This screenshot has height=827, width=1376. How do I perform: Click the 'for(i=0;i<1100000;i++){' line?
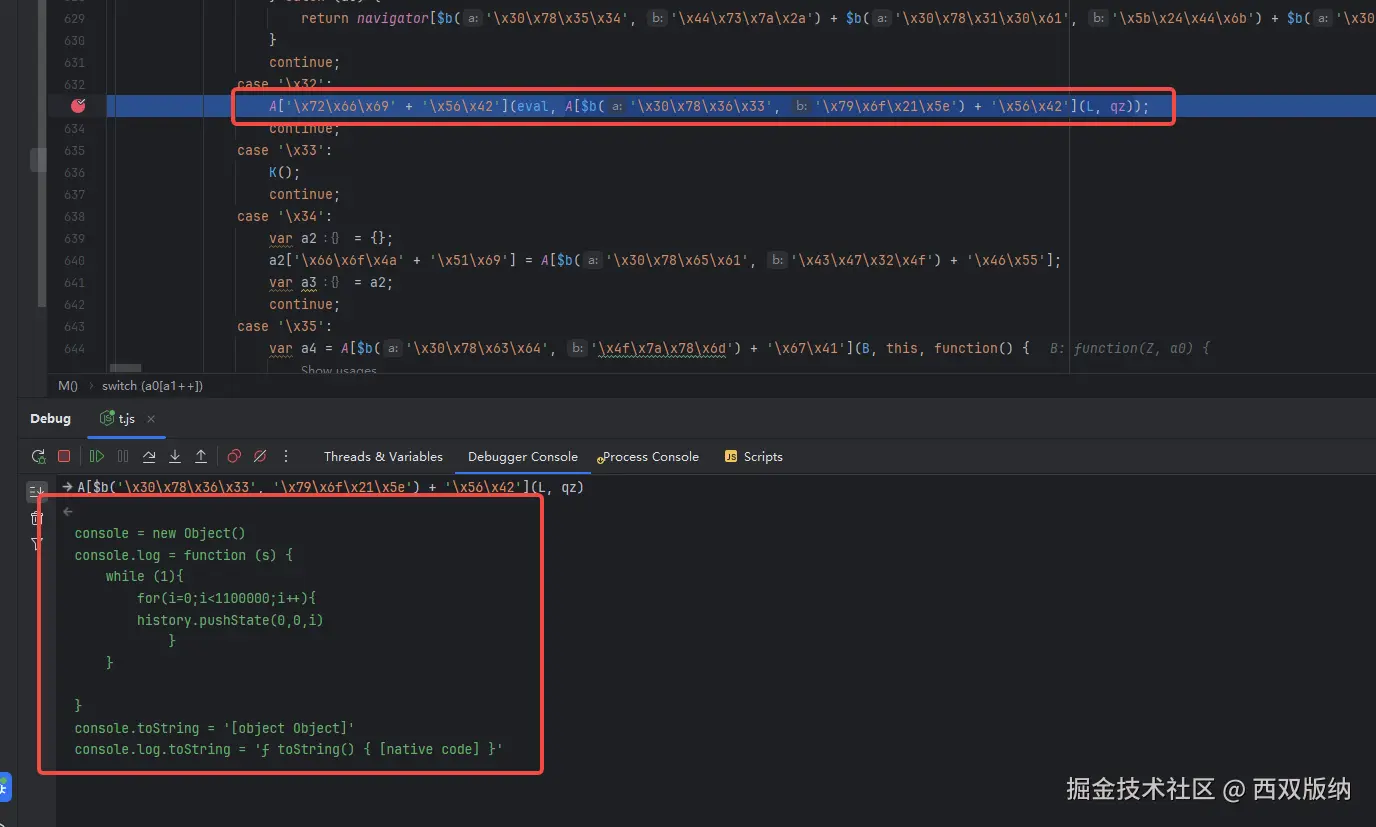(227, 598)
